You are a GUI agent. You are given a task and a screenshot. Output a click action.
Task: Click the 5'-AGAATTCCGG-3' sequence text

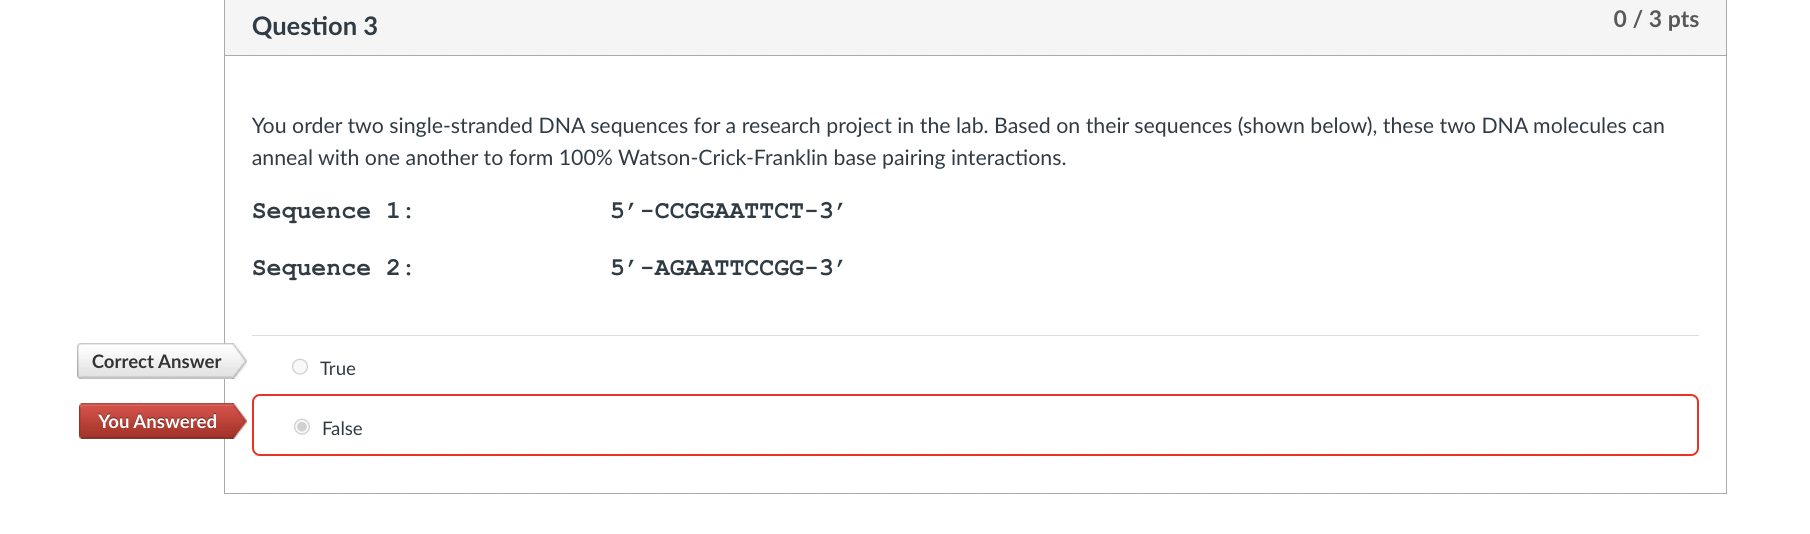point(727,268)
